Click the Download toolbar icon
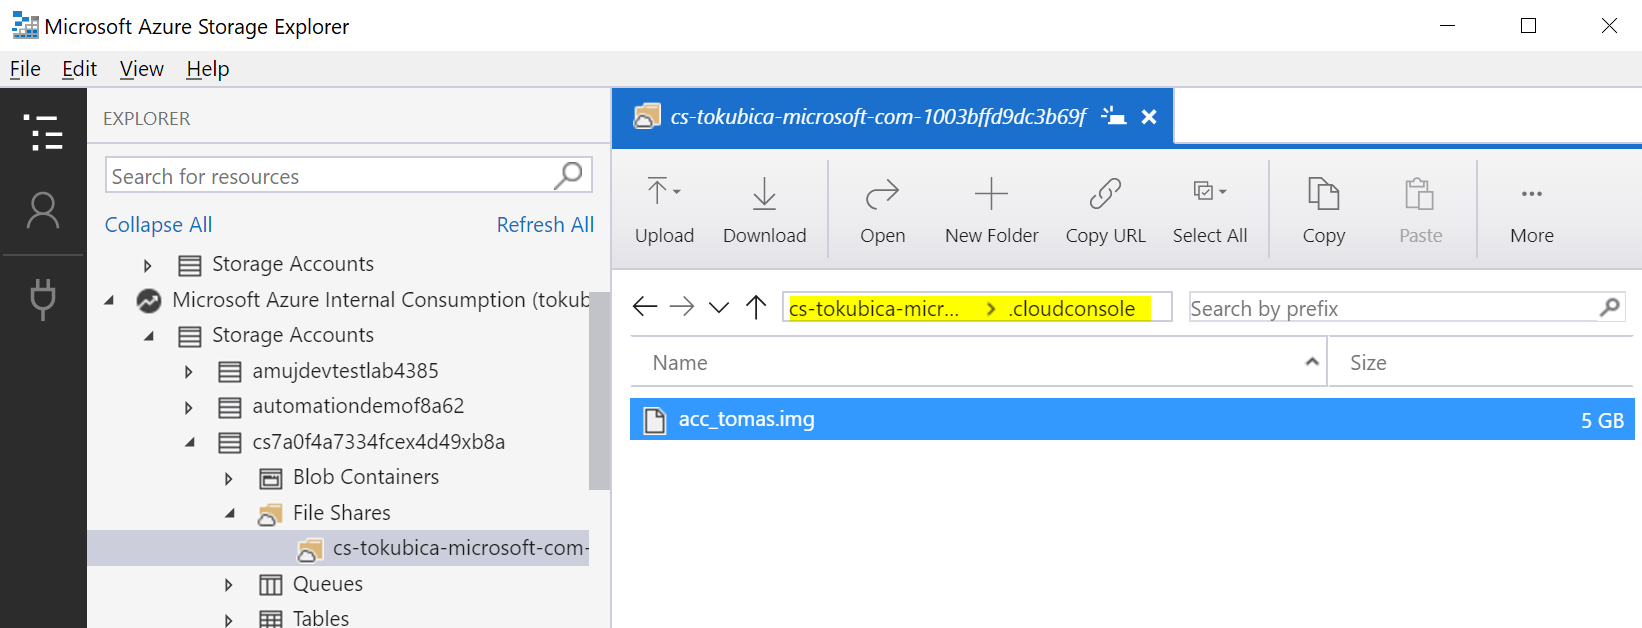This screenshot has height=628, width=1642. pos(764,210)
